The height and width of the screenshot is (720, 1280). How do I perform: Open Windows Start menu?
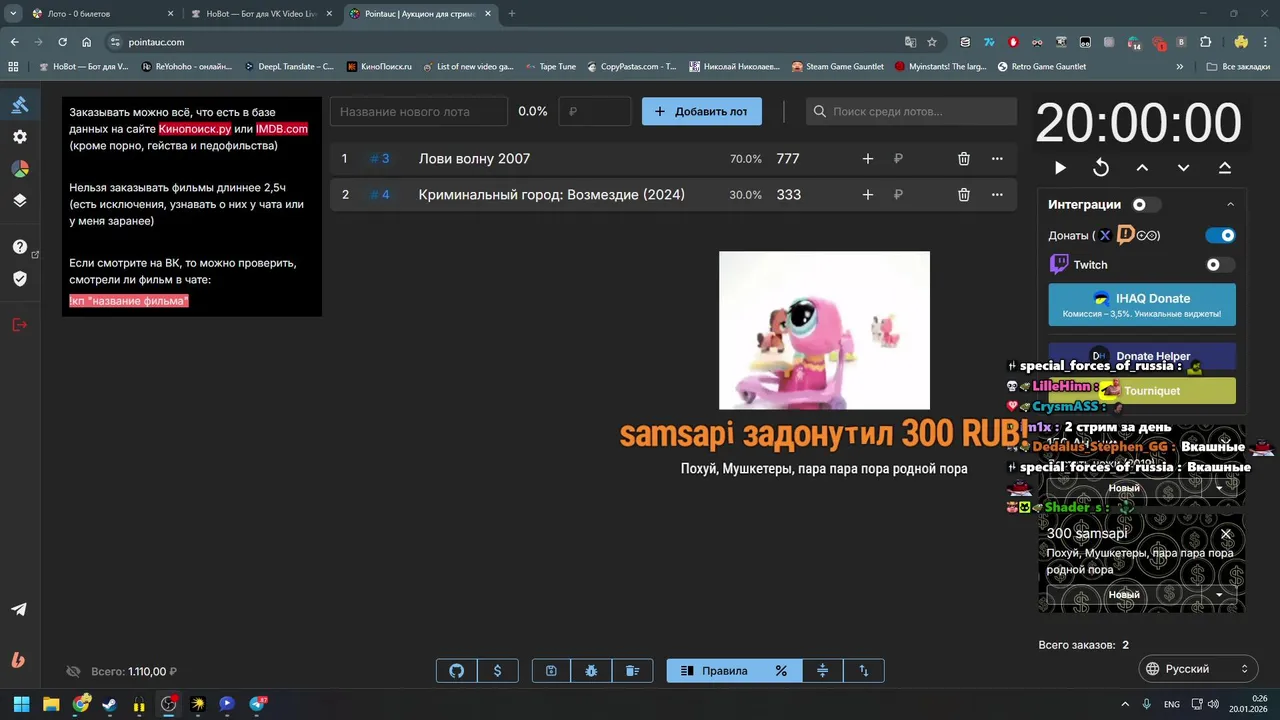pos(21,704)
